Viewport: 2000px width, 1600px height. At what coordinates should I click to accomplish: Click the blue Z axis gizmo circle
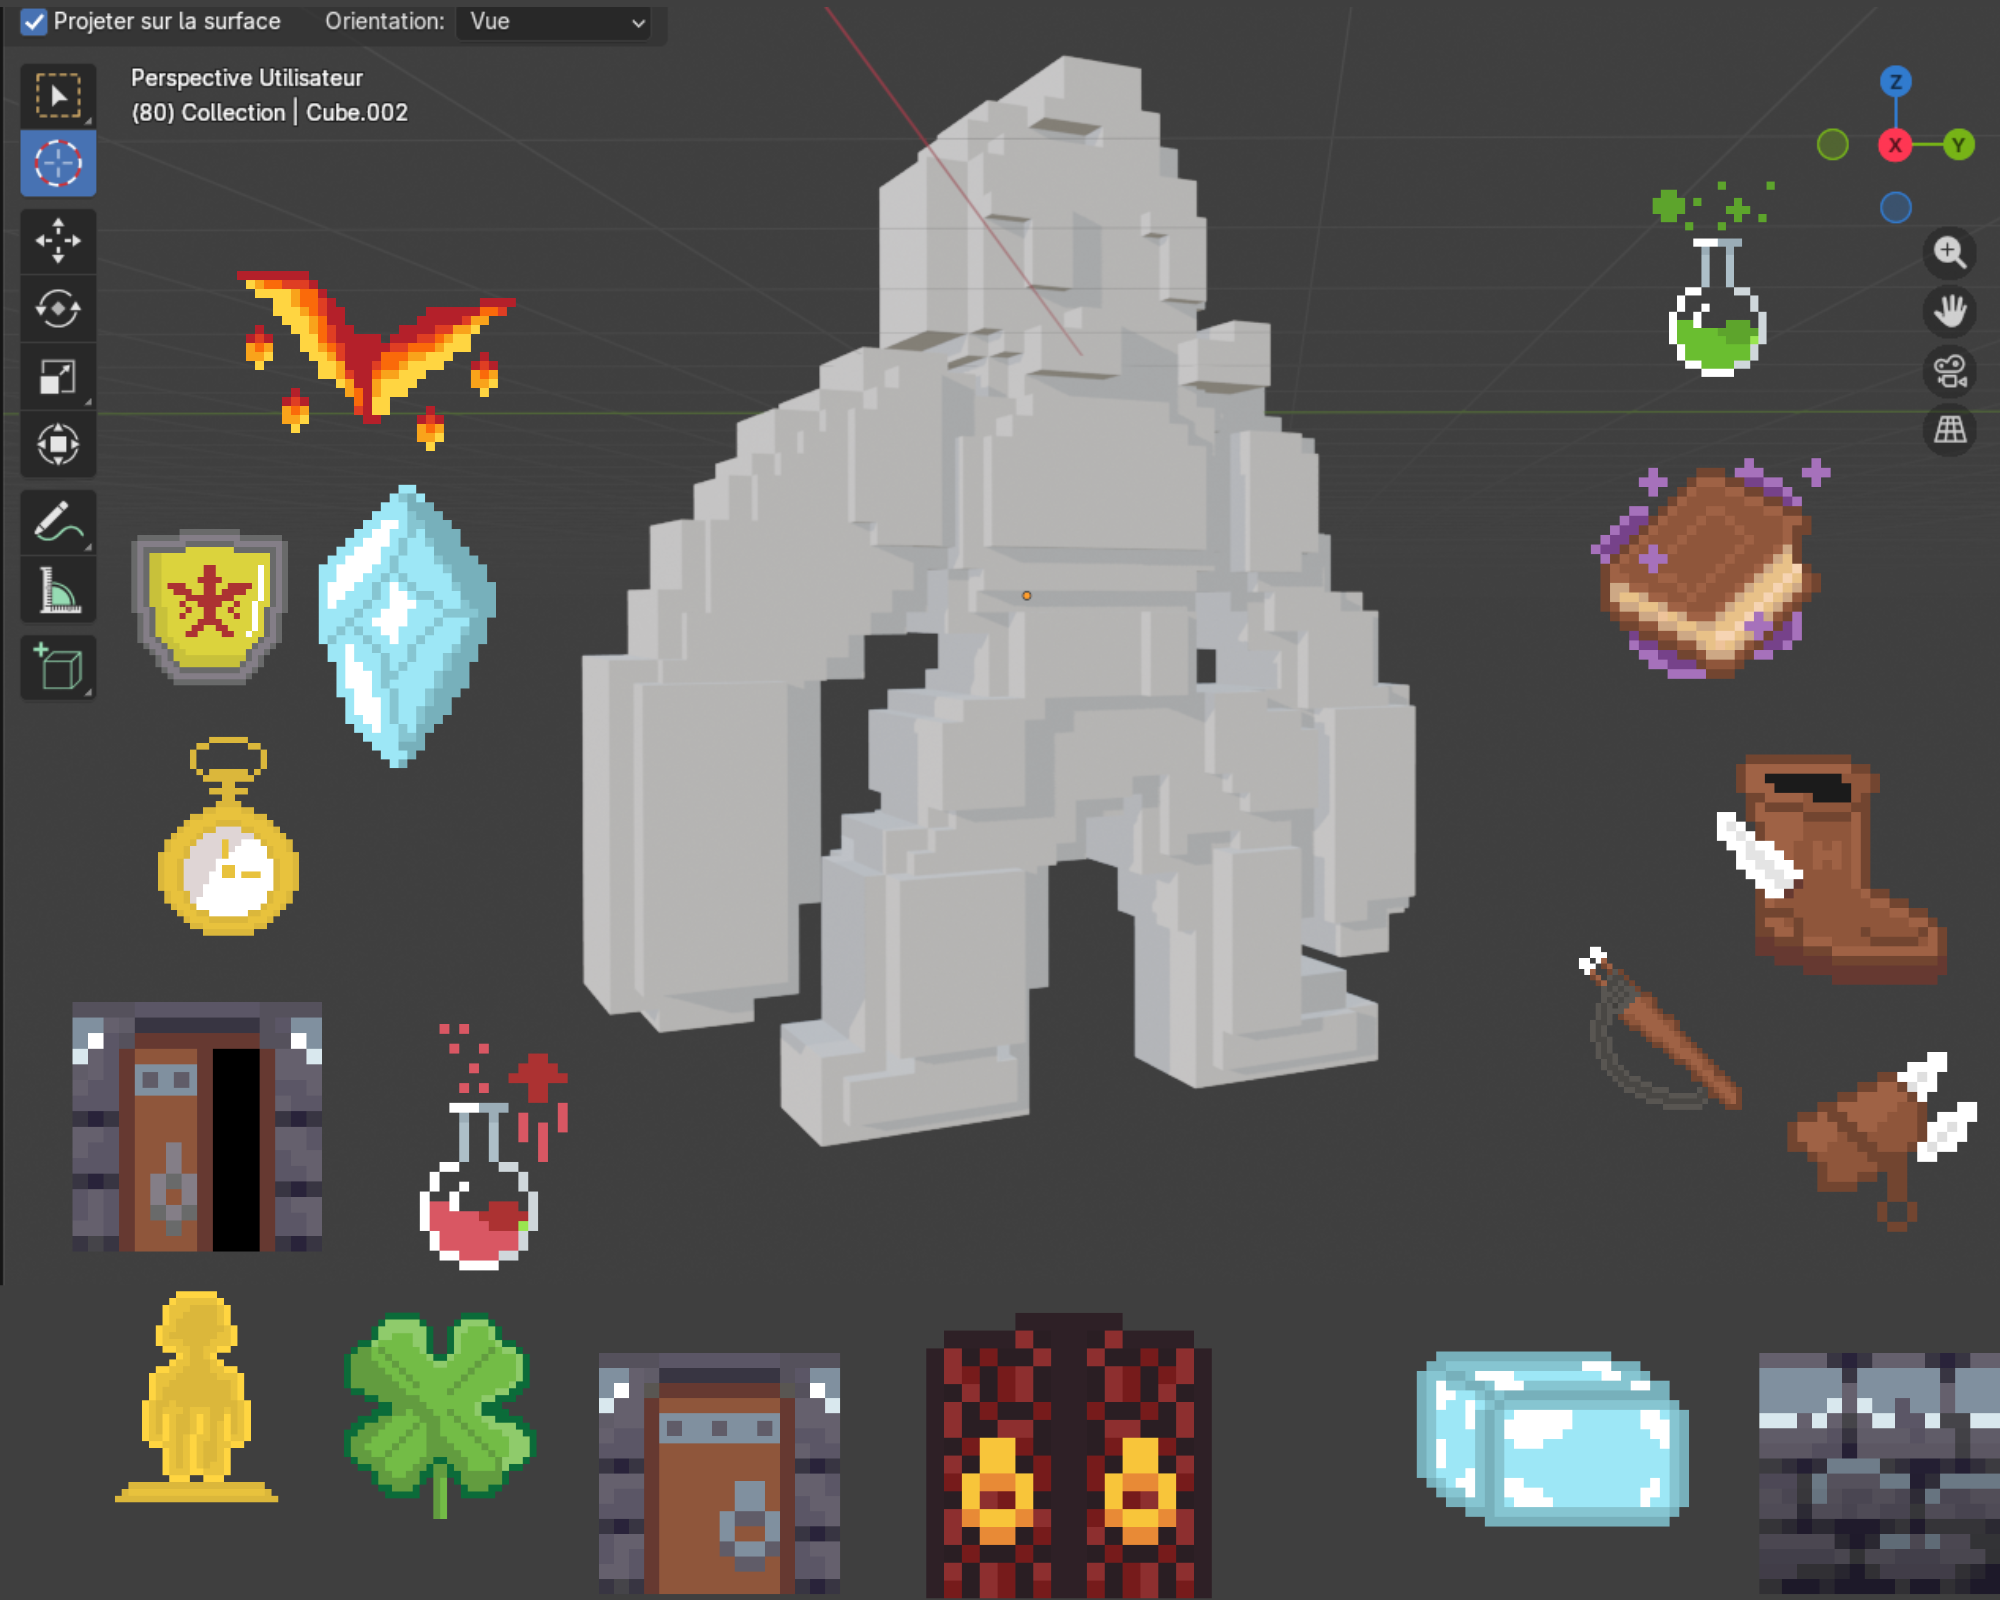(1895, 82)
